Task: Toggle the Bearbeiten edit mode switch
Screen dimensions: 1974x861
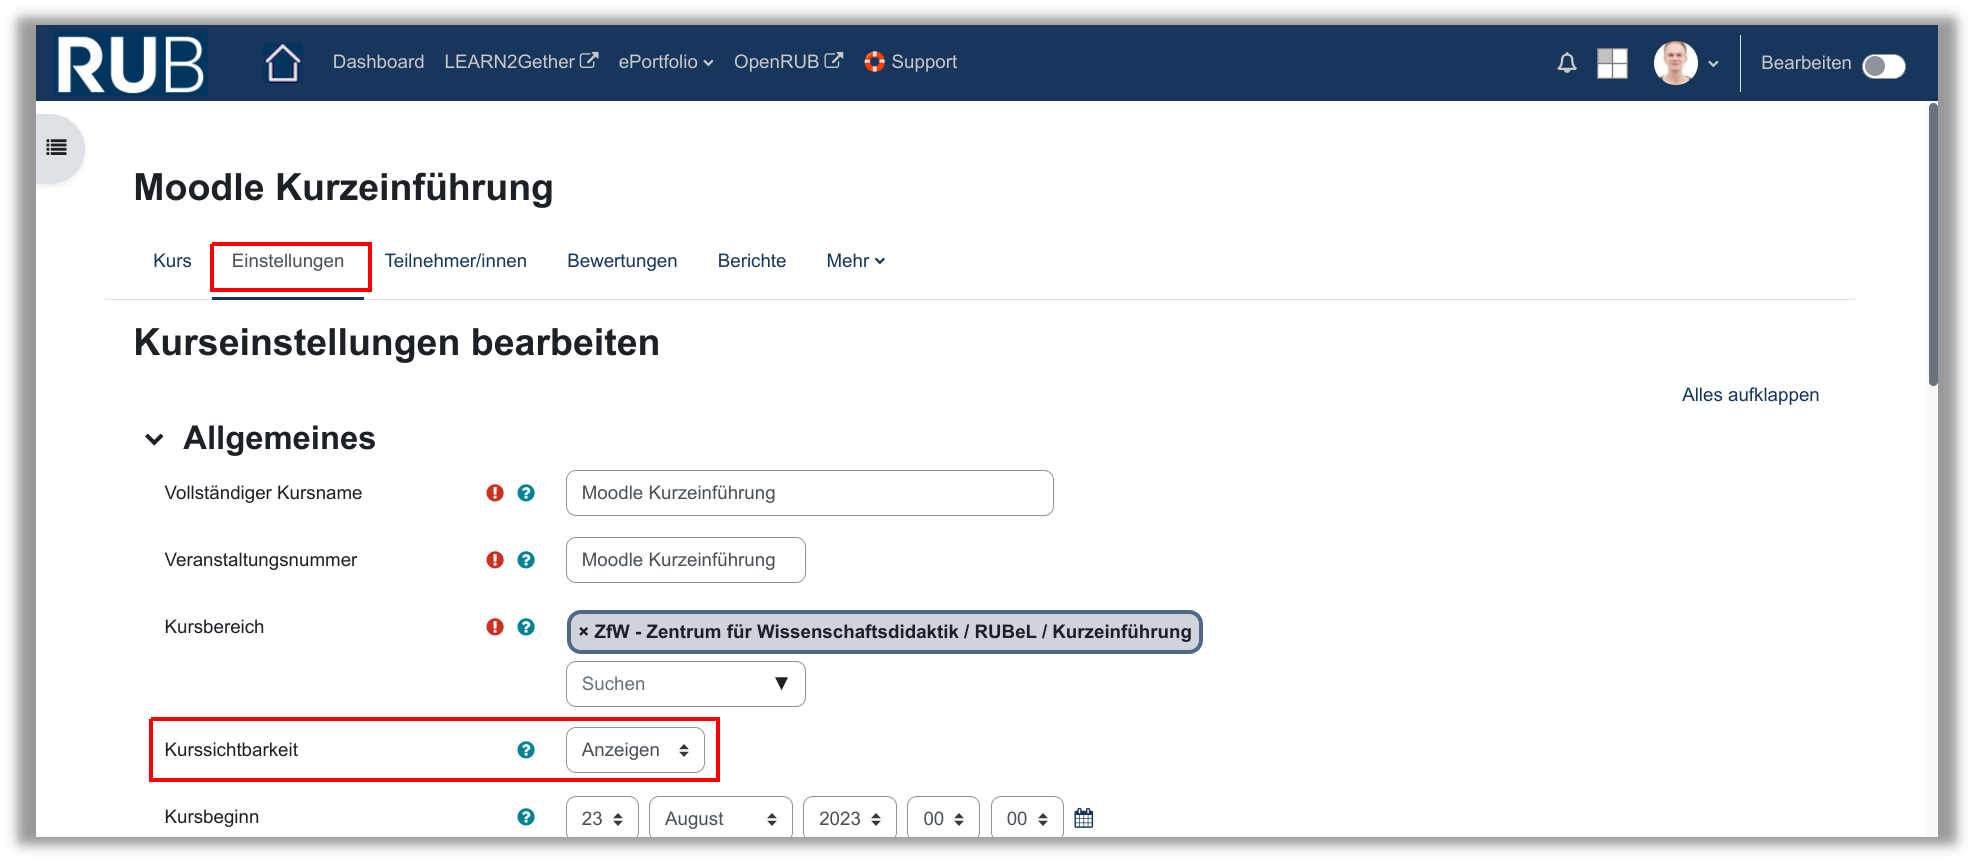Action: pos(1883,66)
